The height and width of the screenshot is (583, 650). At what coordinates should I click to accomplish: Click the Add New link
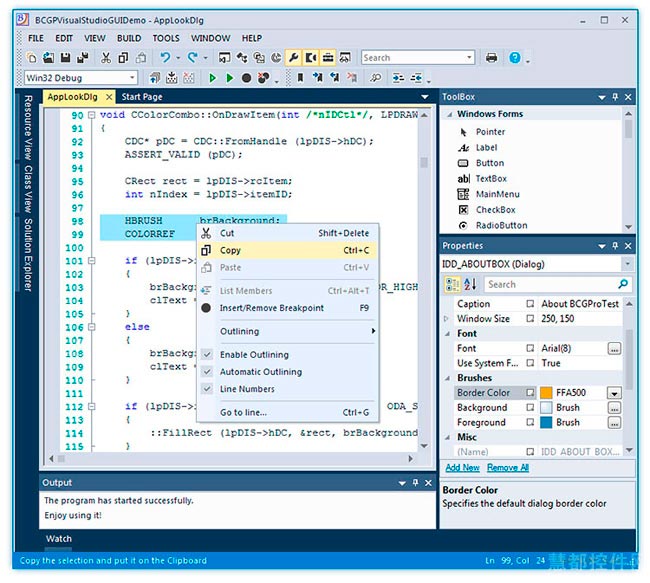pyautogui.click(x=463, y=468)
